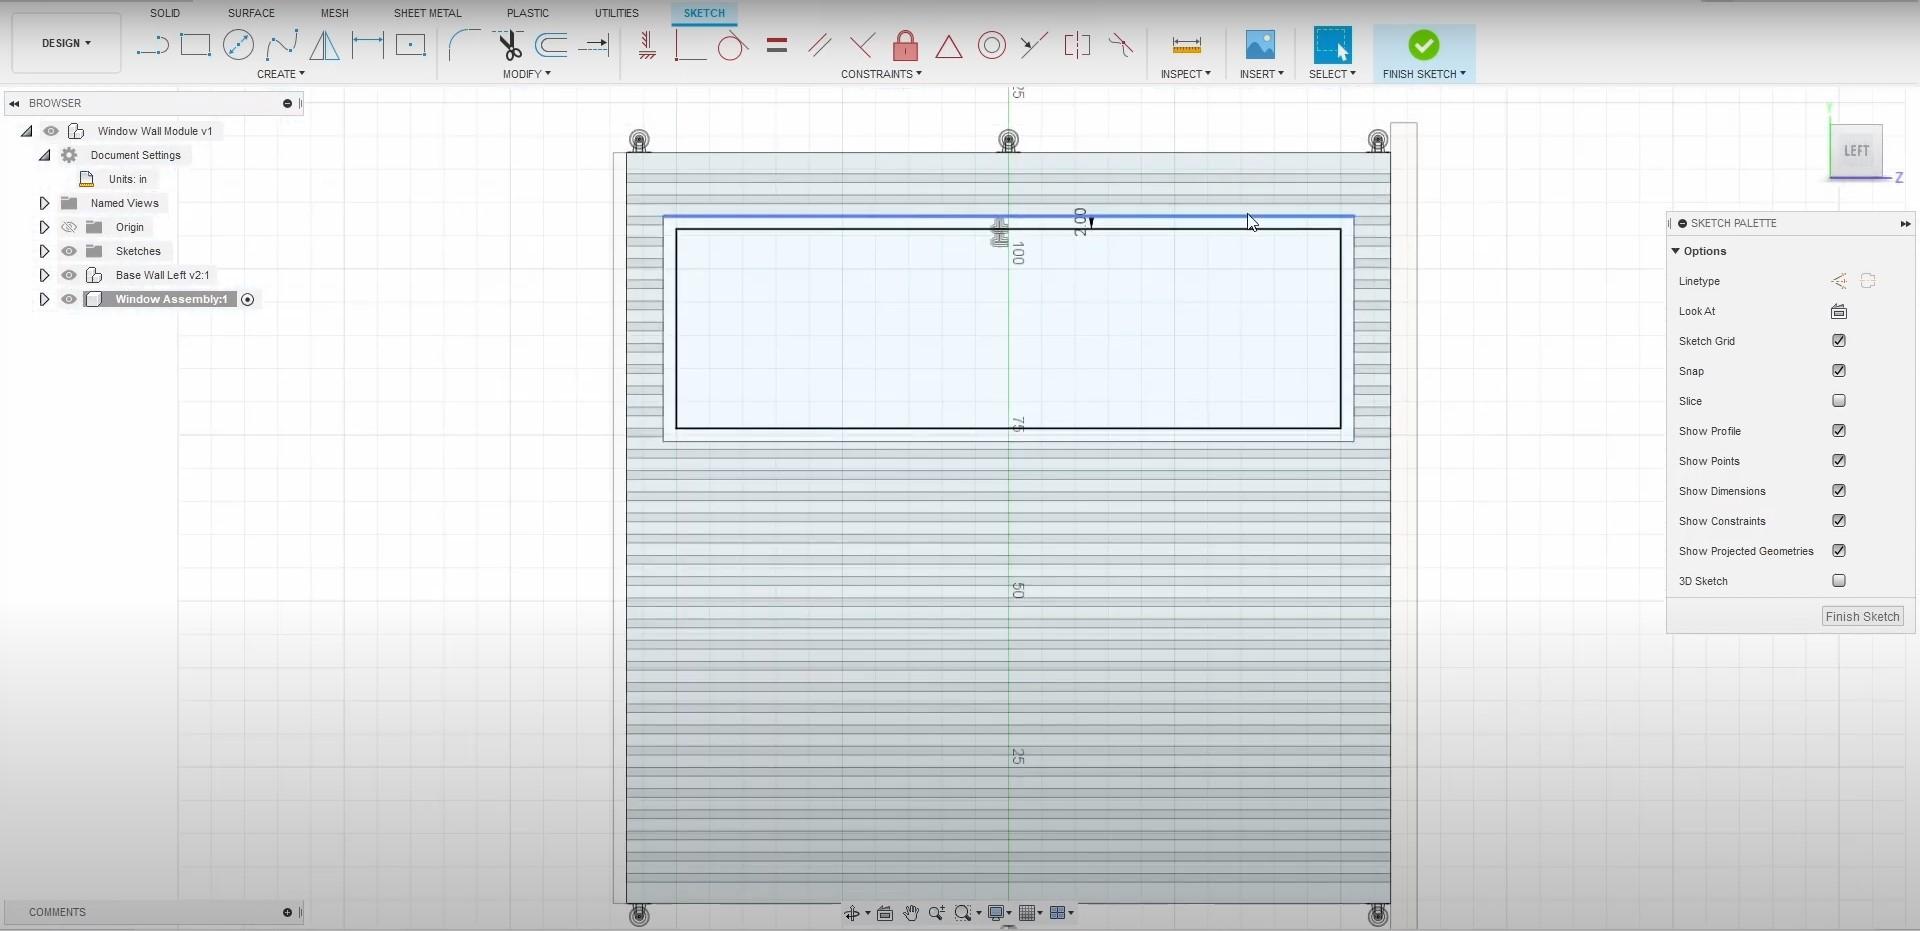This screenshot has width=1920, height=931.
Task: Activate the Select tool icon
Action: (x=1332, y=45)
